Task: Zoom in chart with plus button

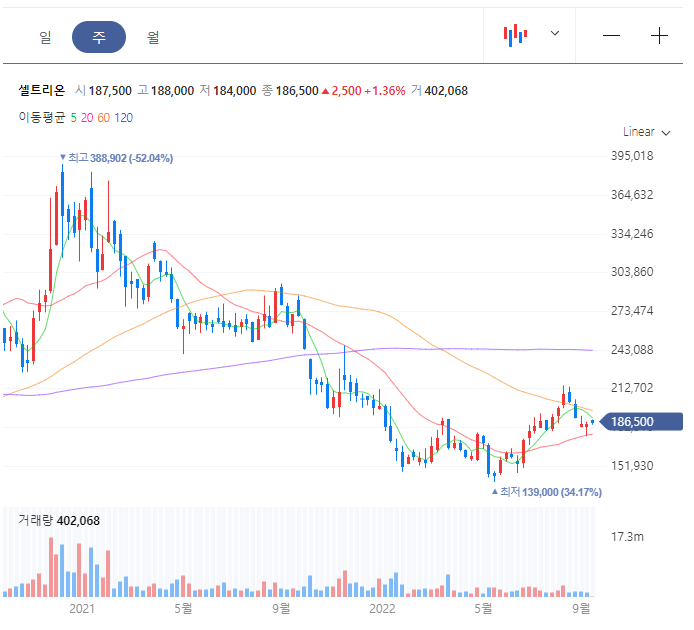Action: pyautogui.click(x=659, y=35)
